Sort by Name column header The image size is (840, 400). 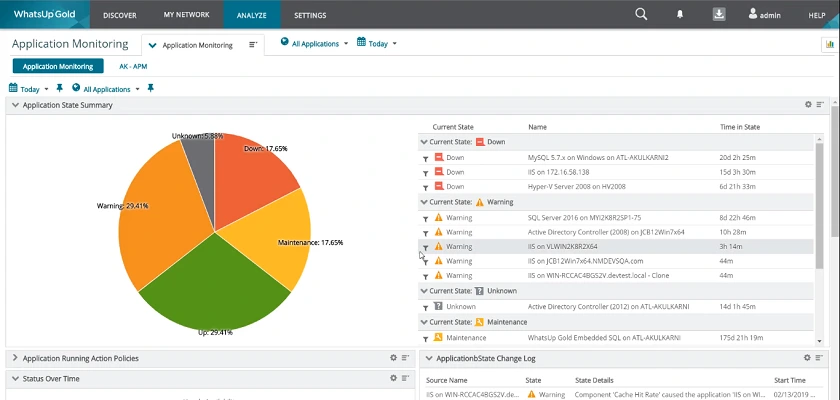[537, 127]
